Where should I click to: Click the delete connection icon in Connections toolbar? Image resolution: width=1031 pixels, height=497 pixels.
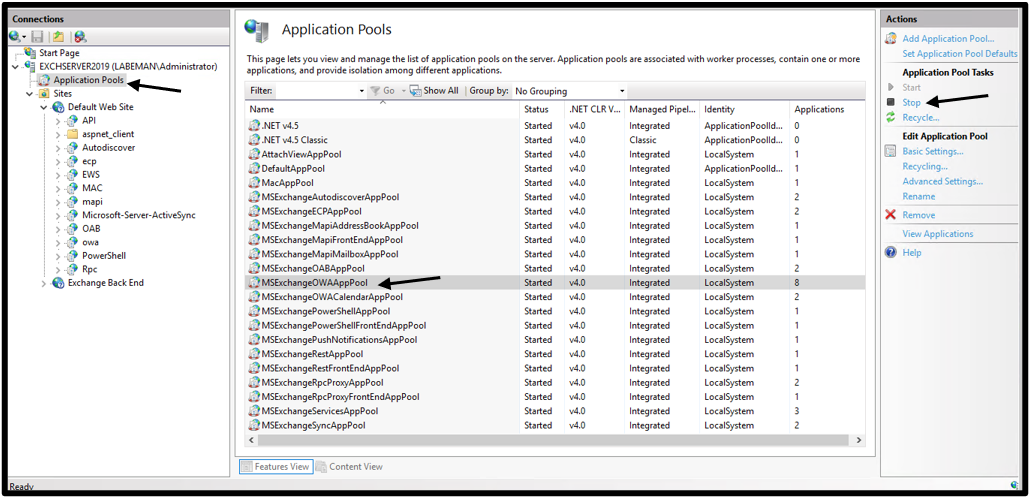click(x=81, y=37)
